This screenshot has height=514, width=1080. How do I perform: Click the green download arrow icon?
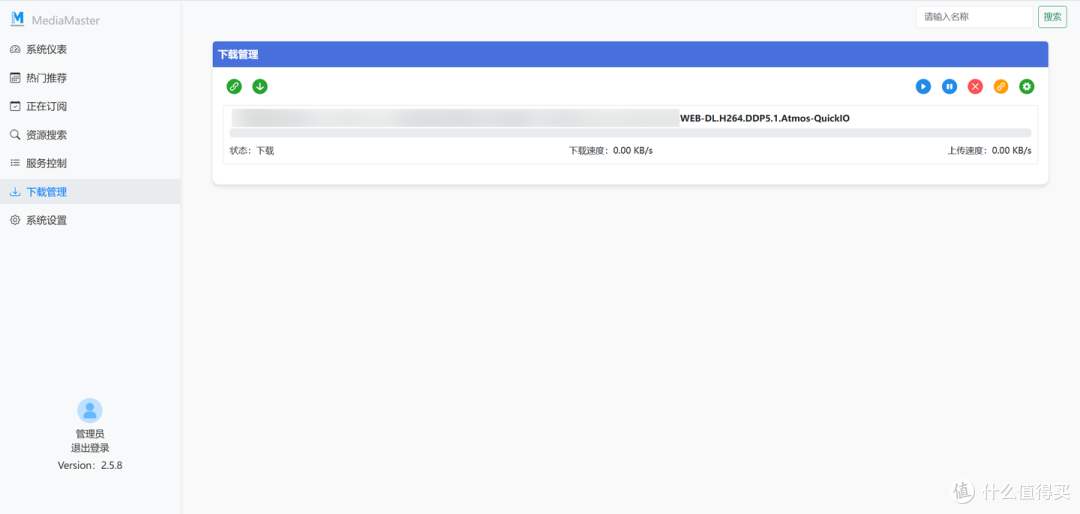[x=260, y=86]
